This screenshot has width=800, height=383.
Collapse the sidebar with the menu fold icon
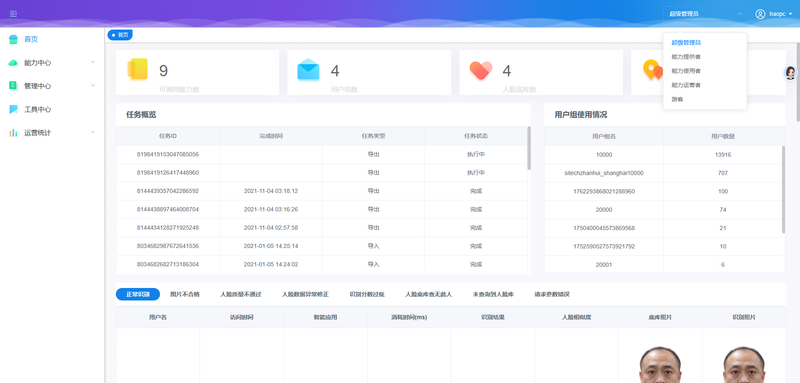click(14, 14)
